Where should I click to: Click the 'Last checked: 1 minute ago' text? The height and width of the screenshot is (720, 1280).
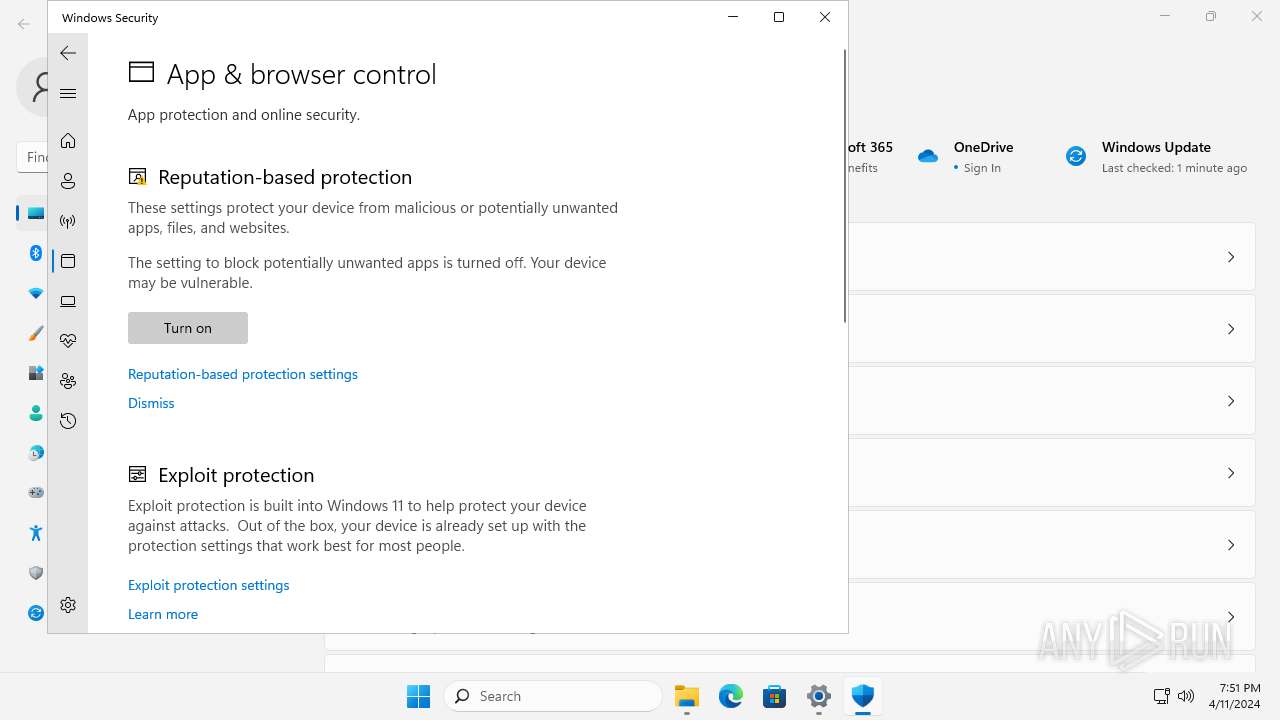pos(1174,168)
